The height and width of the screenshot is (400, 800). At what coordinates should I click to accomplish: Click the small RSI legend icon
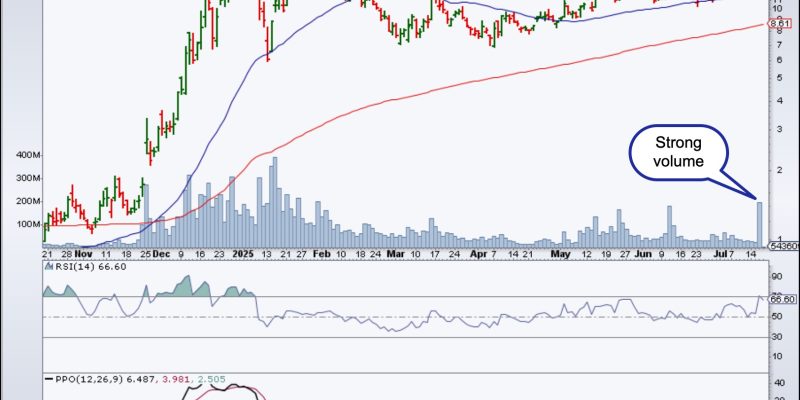coord(48,267)
